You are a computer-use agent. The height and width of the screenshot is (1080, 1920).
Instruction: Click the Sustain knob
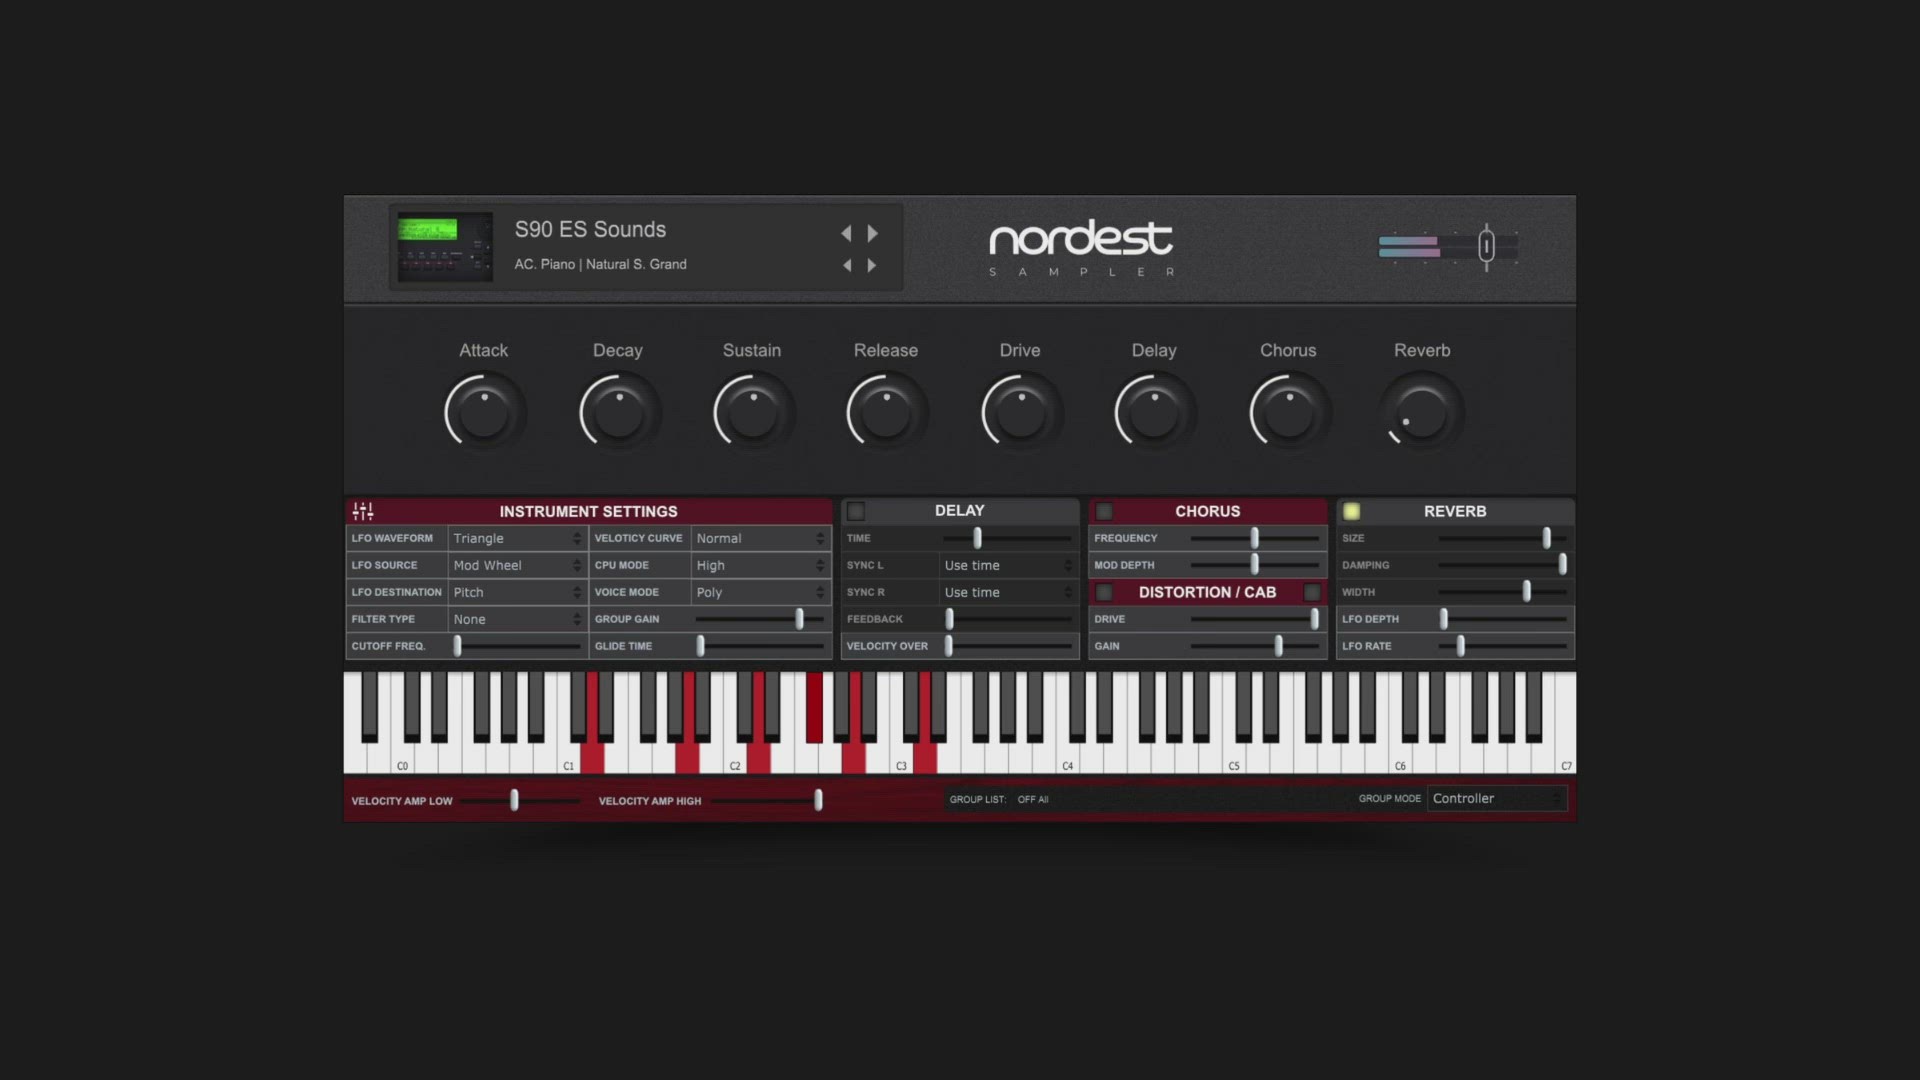752,411
